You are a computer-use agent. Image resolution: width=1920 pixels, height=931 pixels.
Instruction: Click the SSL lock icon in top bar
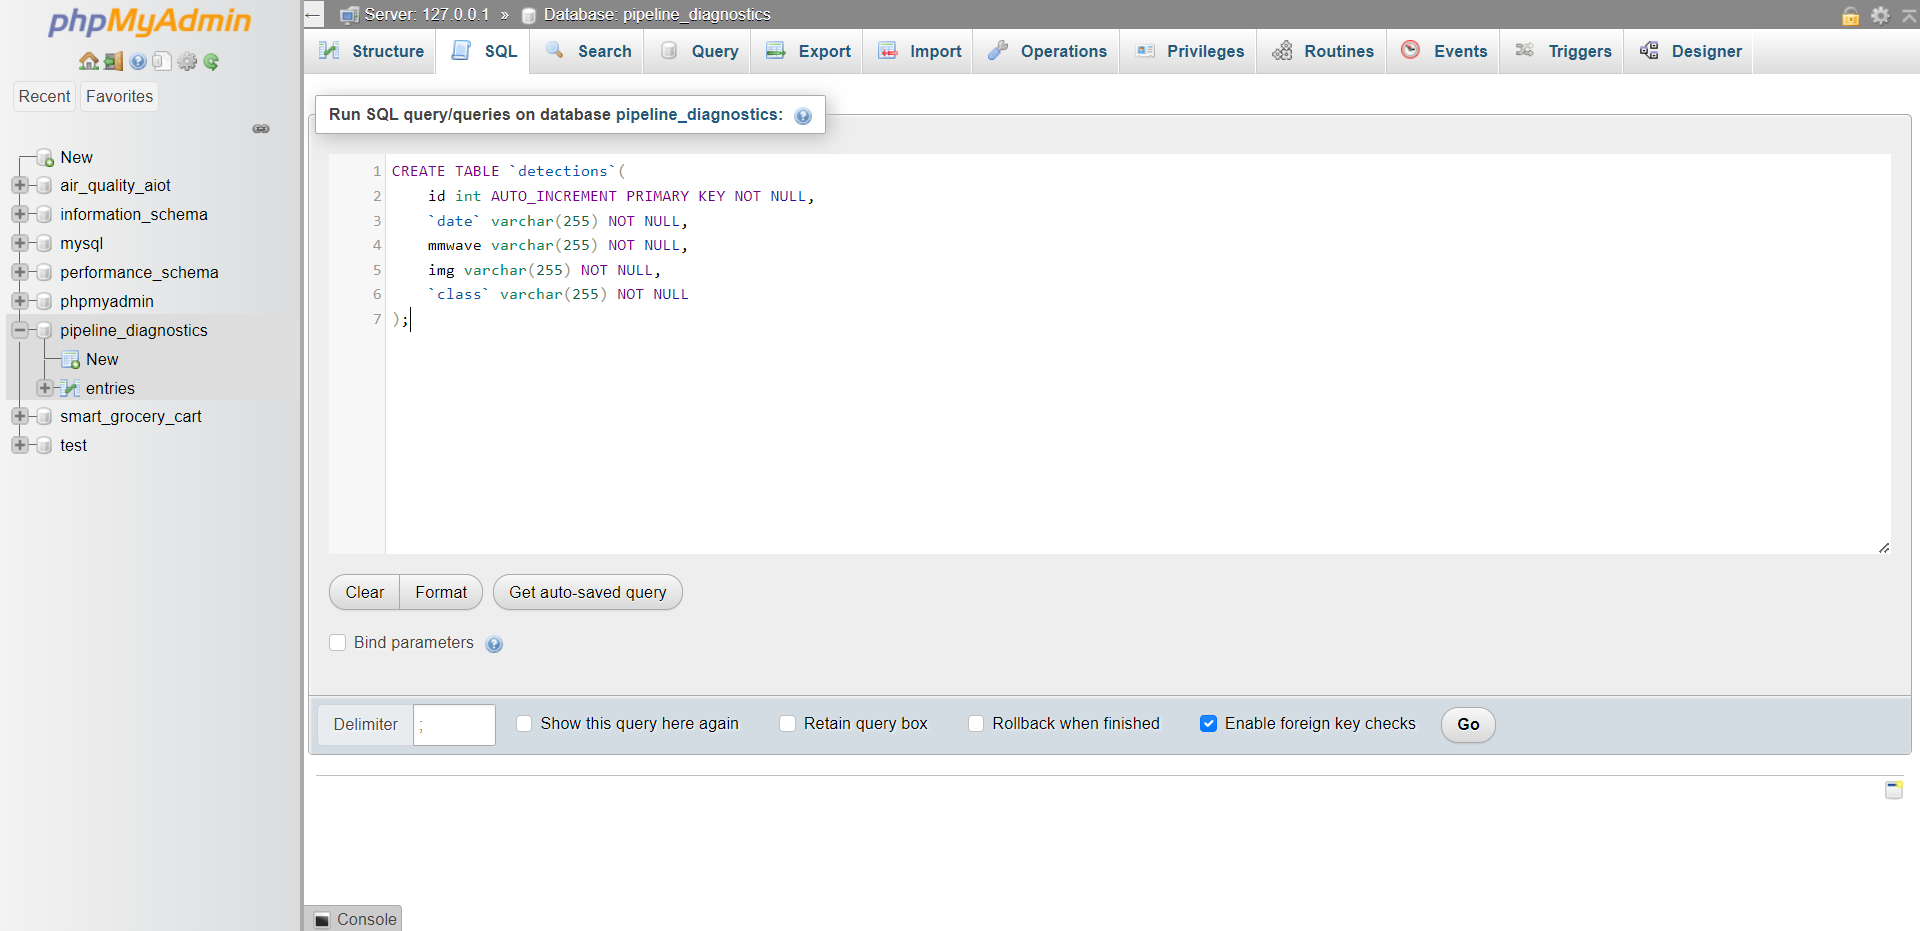click(1851, 16)
